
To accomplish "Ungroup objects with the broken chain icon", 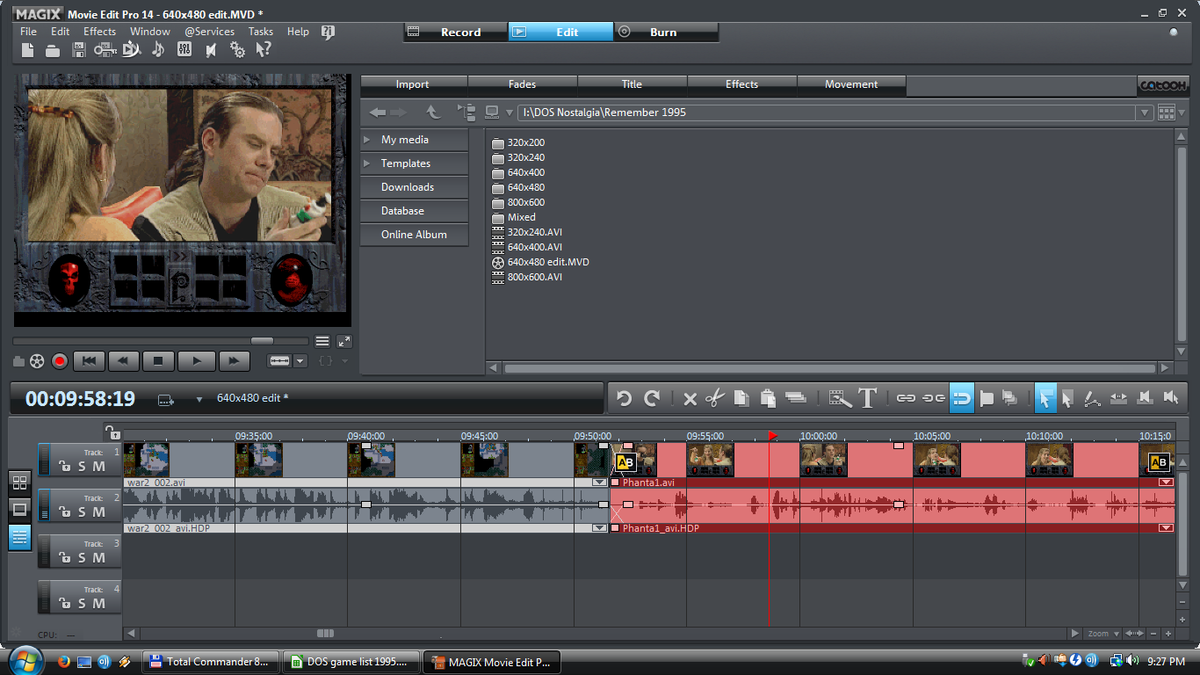I will (x=933, y=398).
